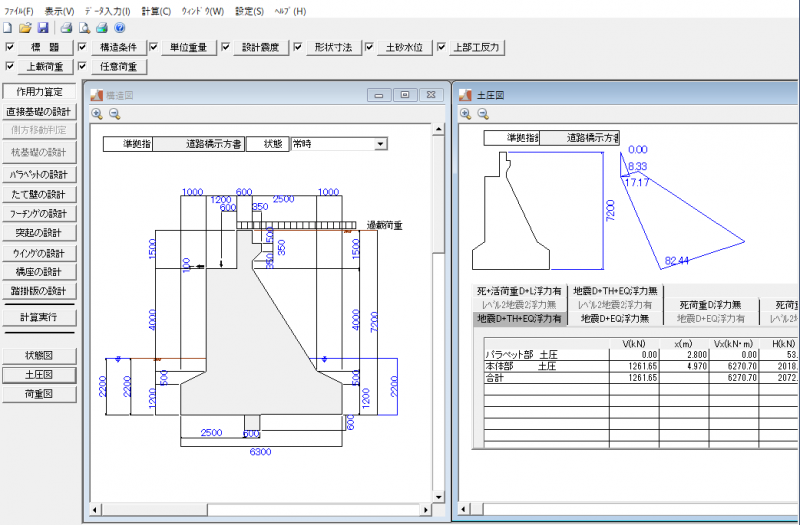Click 突起の設計 button
The image size is (800, 525).
(x=39, y=233)
